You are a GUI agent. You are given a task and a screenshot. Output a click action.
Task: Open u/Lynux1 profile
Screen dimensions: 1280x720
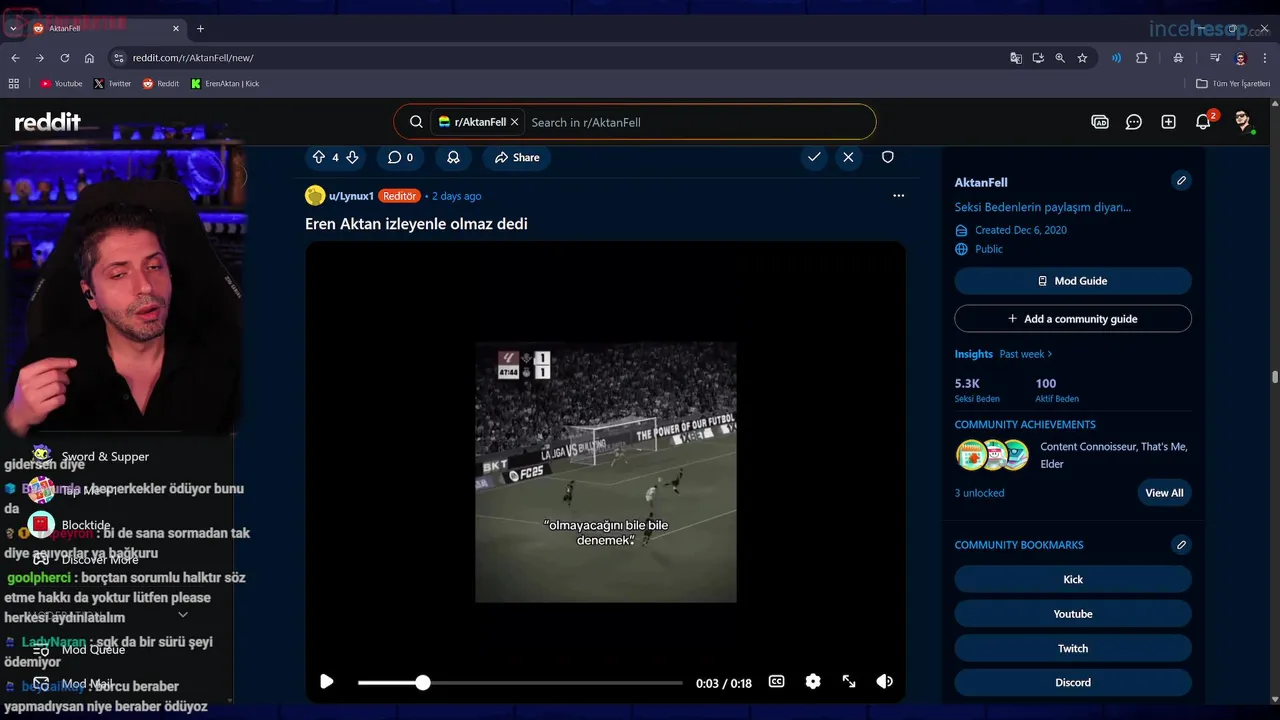click(x=351, y=196)
